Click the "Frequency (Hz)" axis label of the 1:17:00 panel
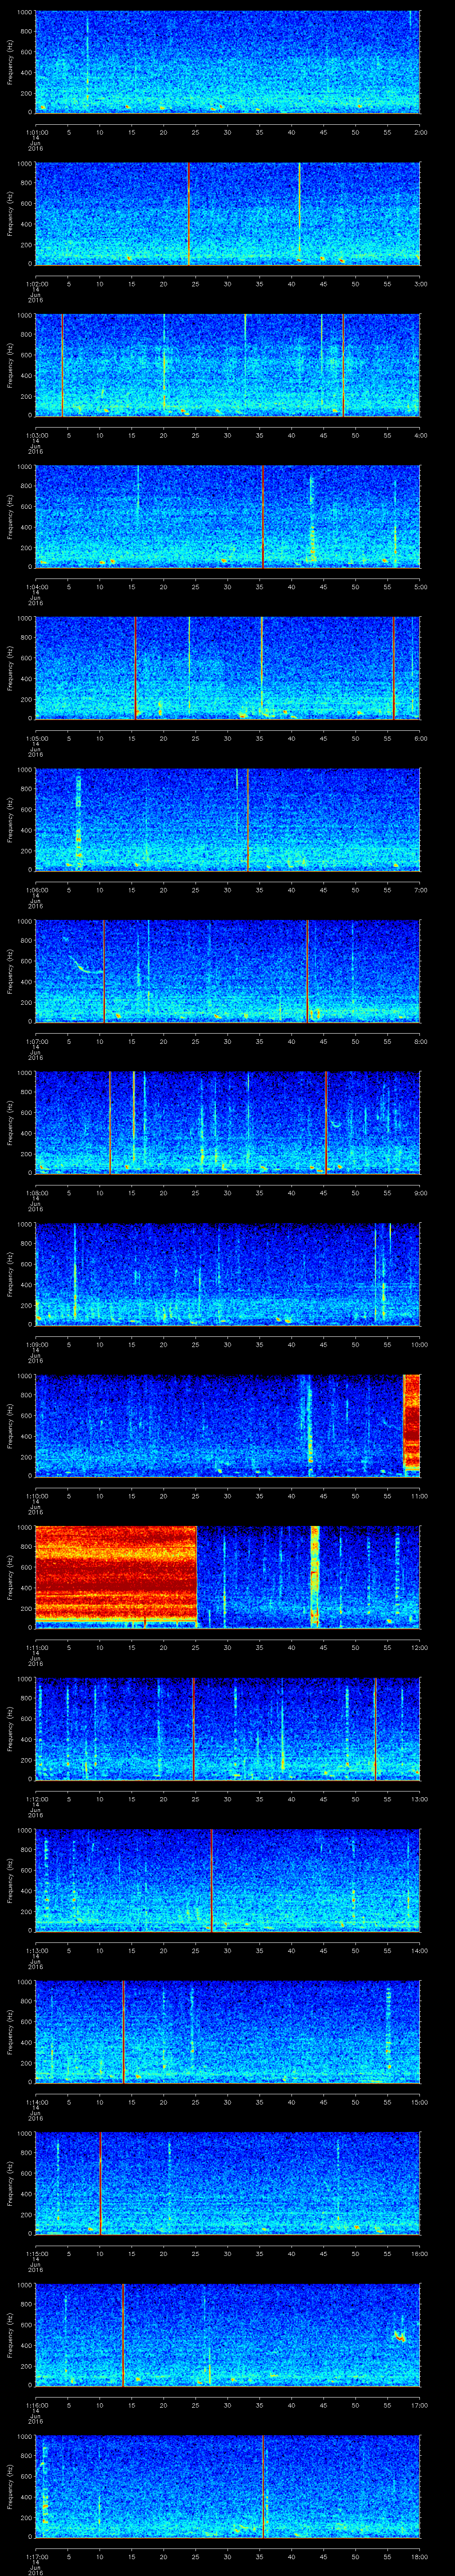The width and height of the screenshot is (455, 2576). pyautogui.click(x=10, y=2486)
